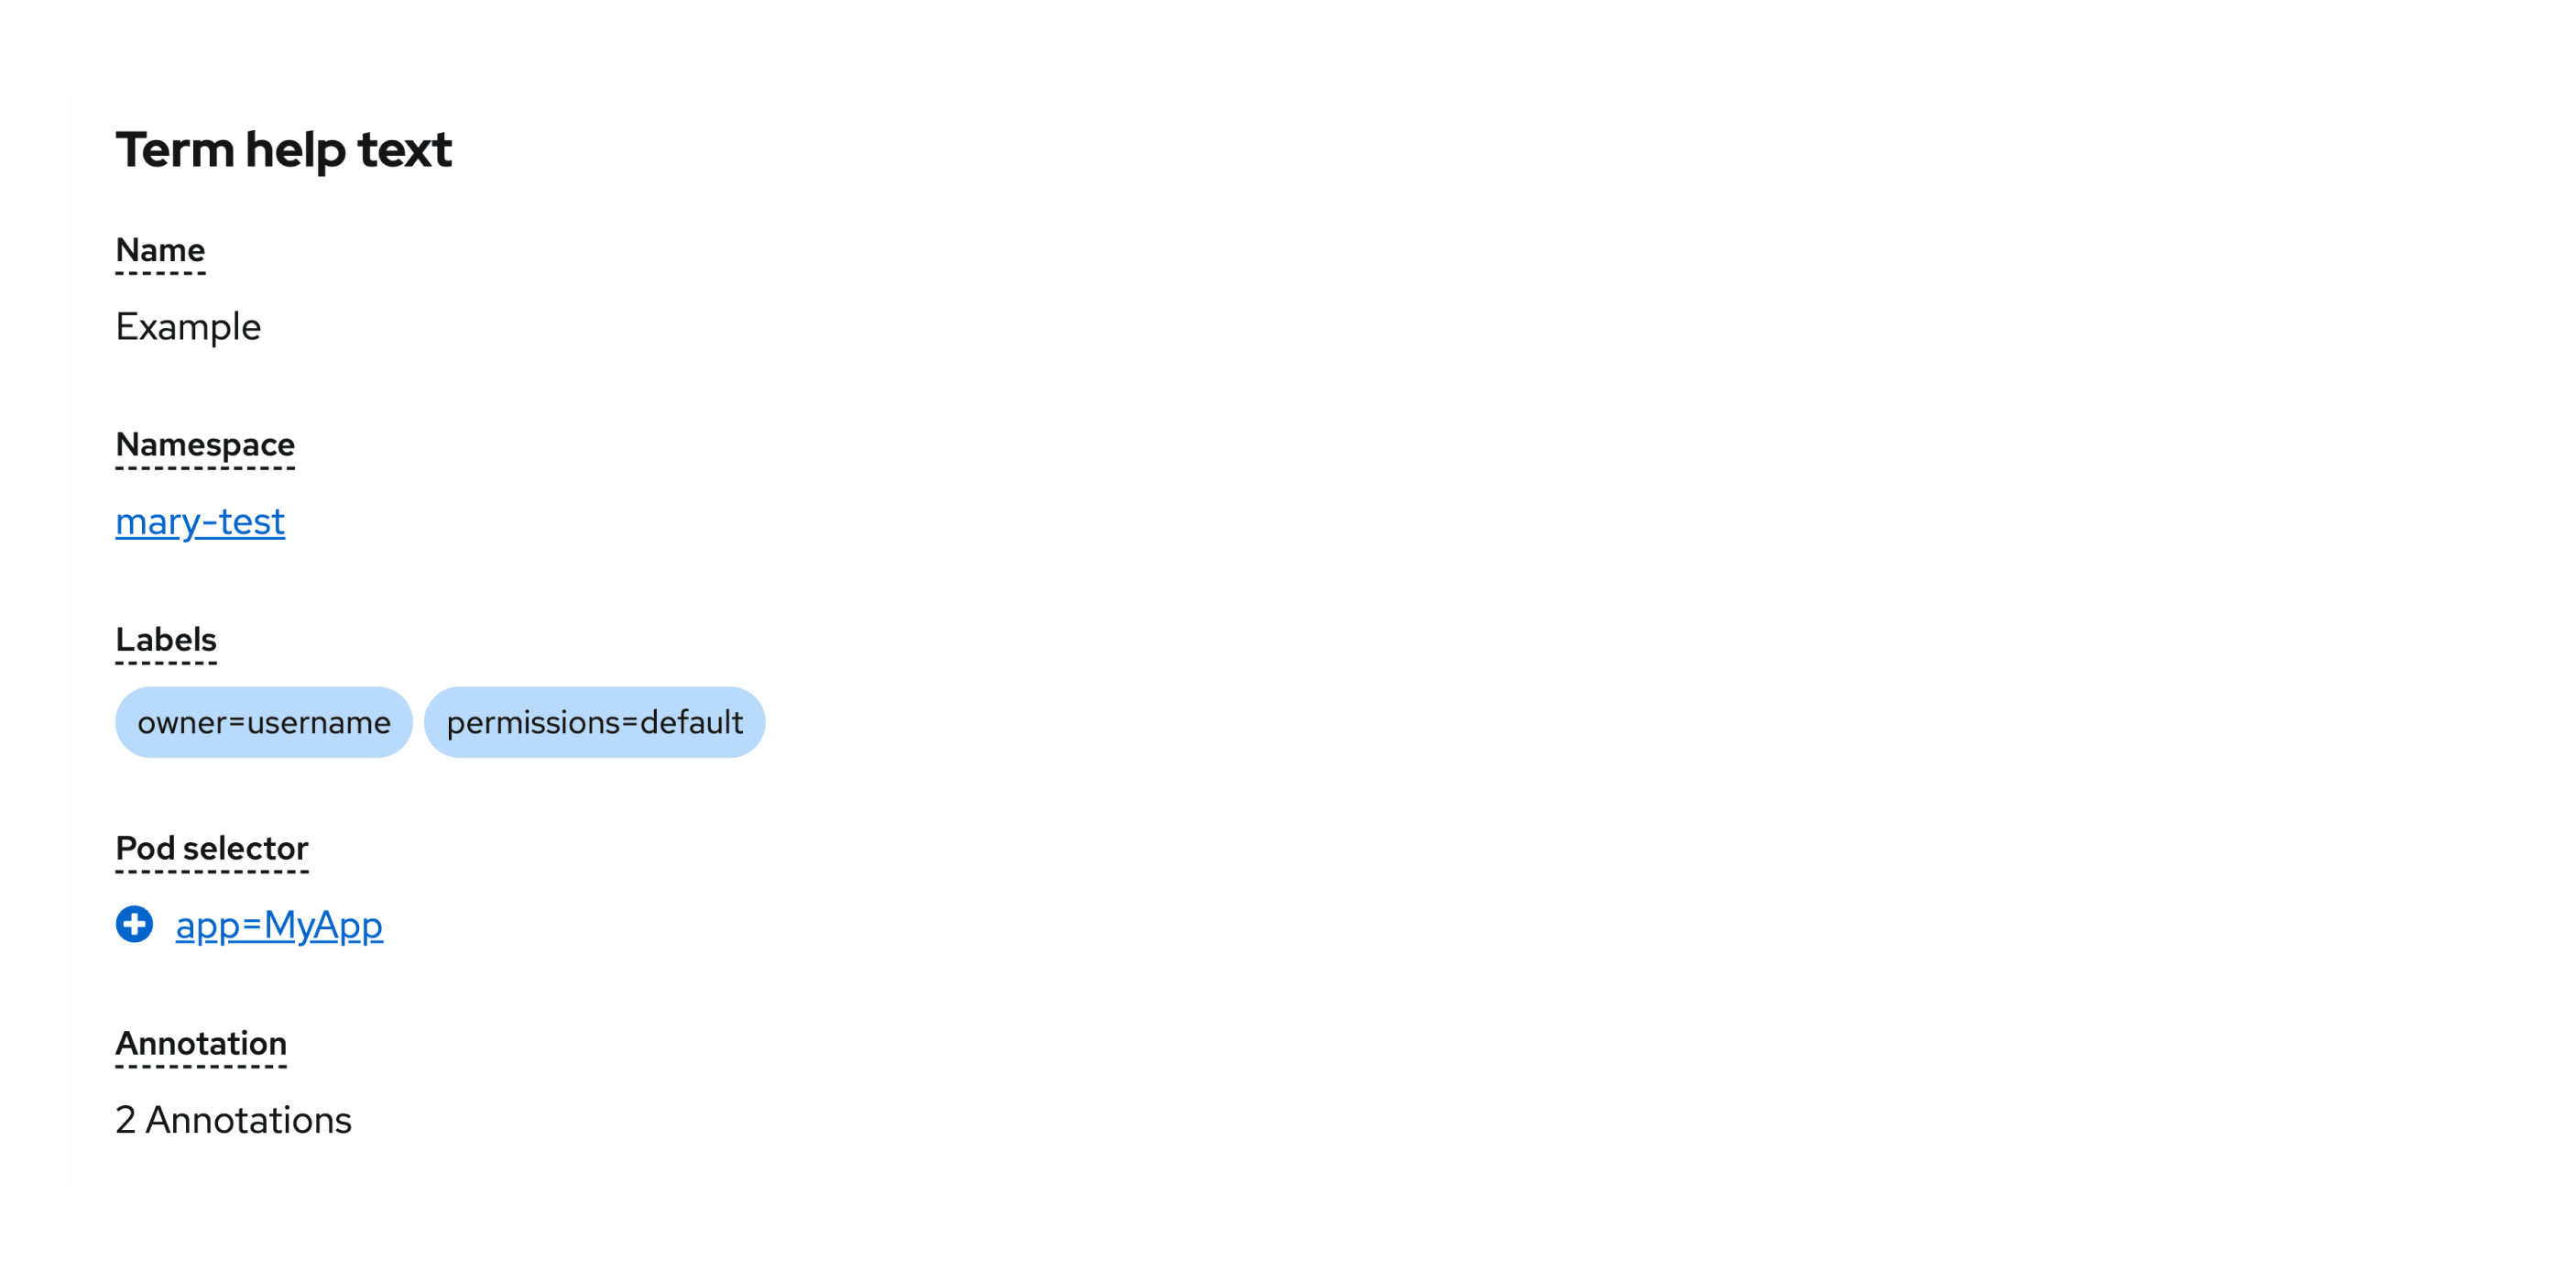The height and width of the screenshot is (1283, 2576).
Task: Click the dashed underline below Pod selector
Action: 212,872
